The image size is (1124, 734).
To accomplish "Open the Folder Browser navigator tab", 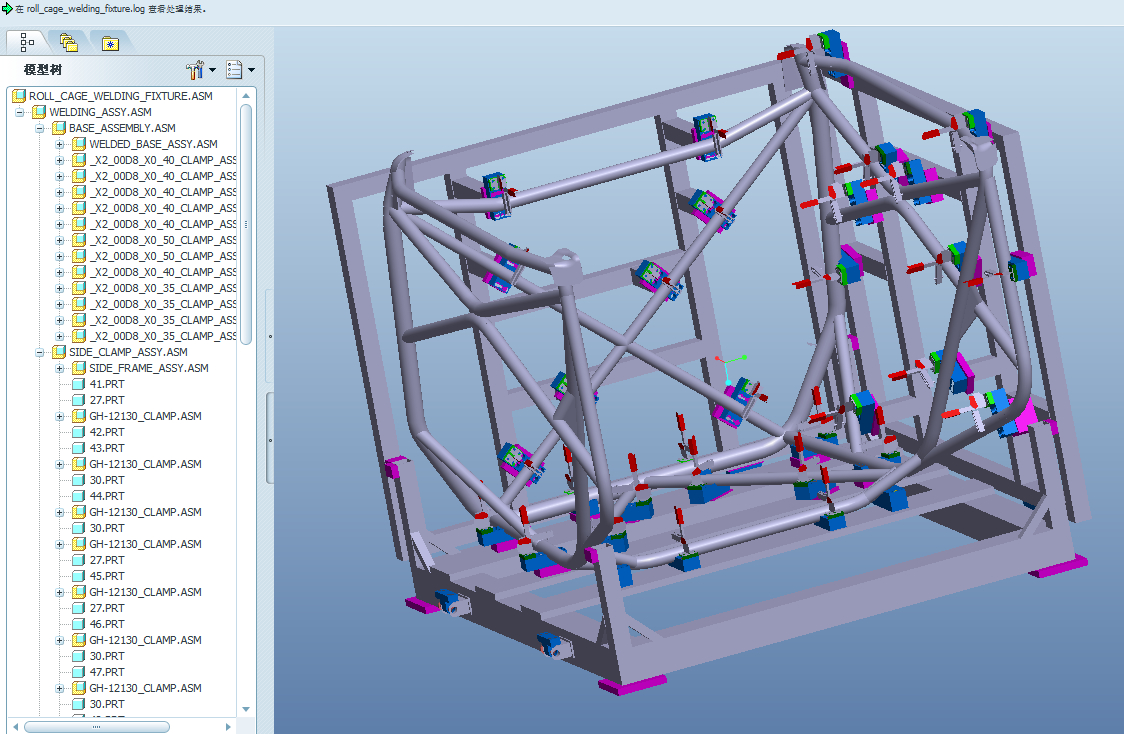I will (69, 43).
